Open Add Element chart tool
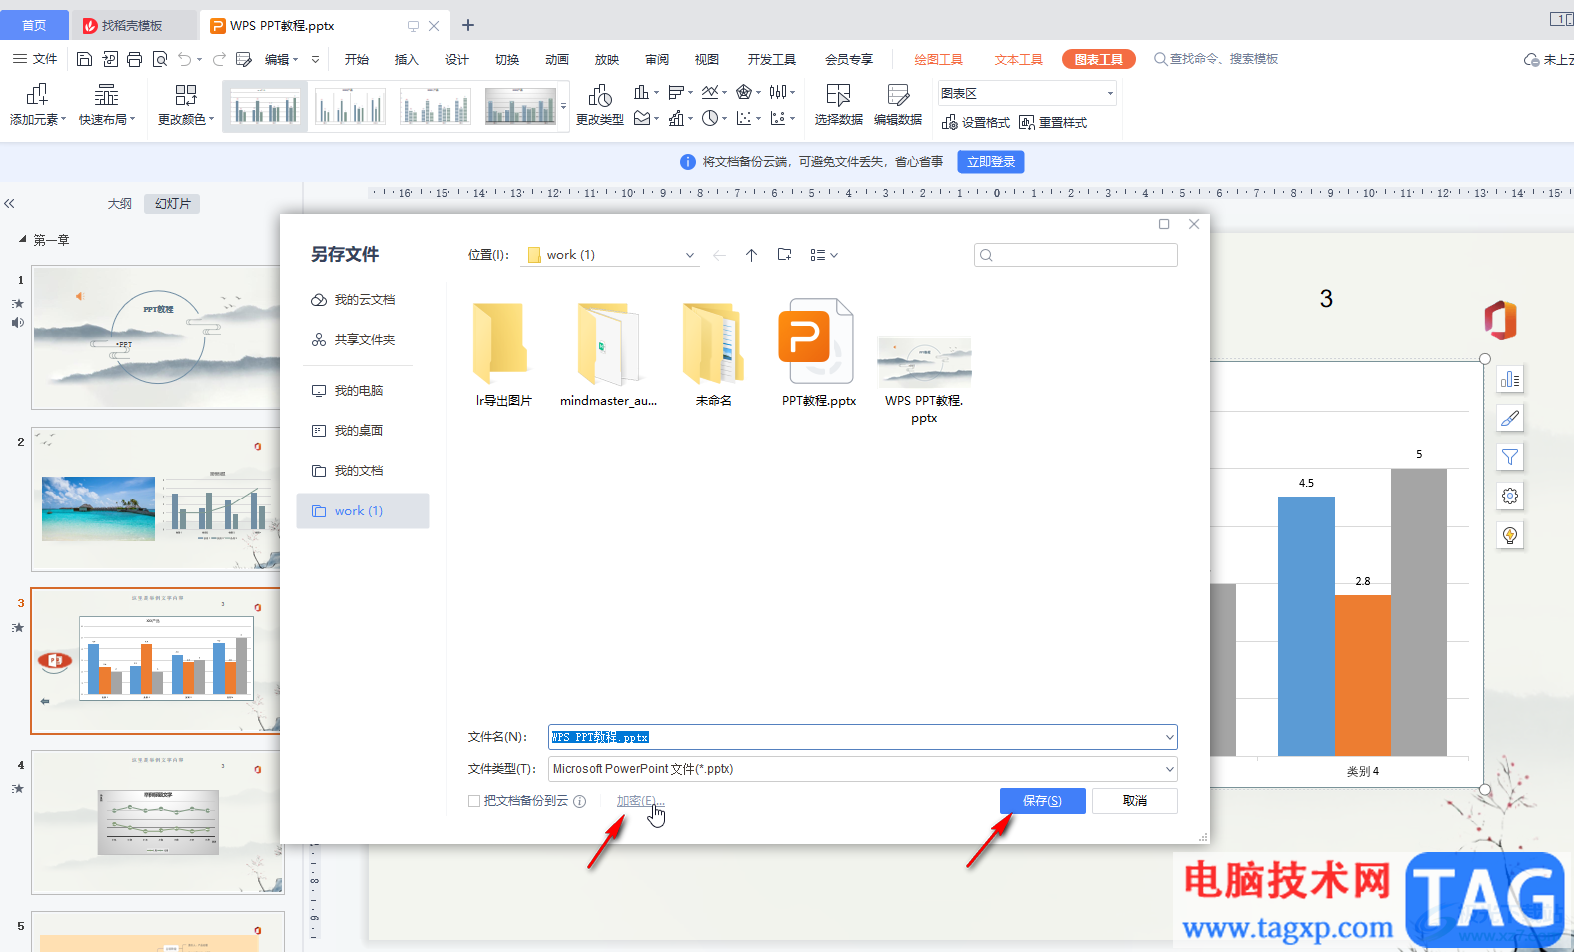The height and width of the screenshot is (952, 1574). pyautogui.click(x=38, y=105)
